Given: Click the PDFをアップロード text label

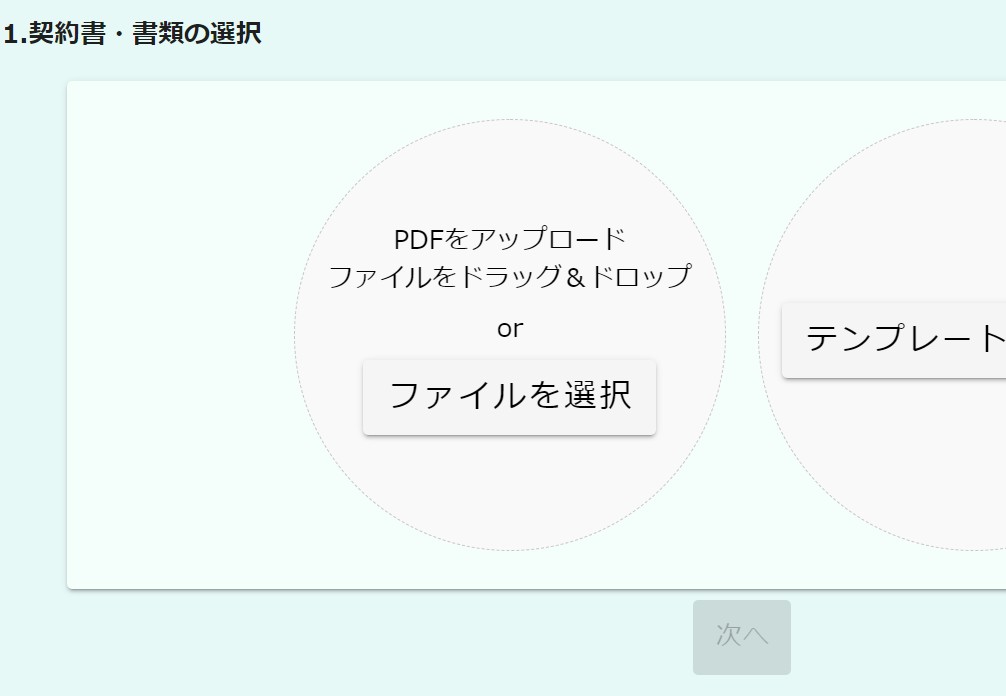Looking at the screenshot, I should (509, 240).
